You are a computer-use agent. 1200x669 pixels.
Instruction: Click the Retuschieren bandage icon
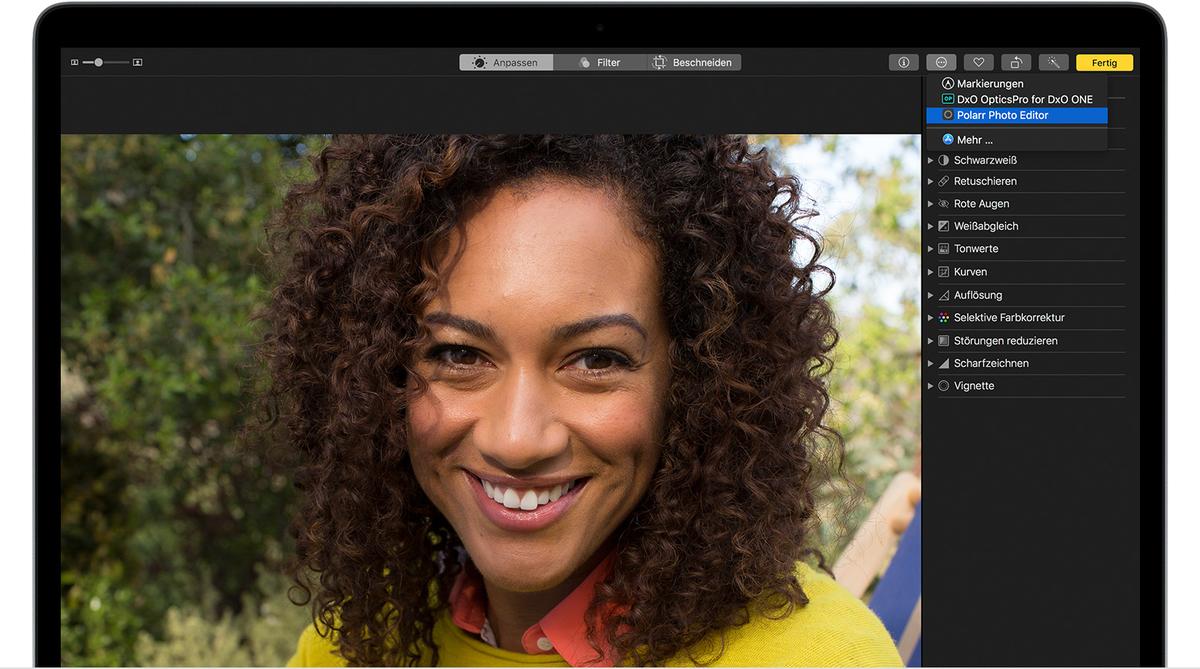coord(943,181)
